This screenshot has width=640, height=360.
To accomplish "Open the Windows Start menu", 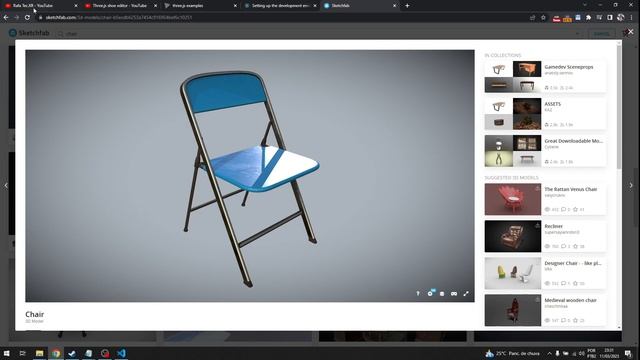I will pyautogui.click(x=7, y=353).
